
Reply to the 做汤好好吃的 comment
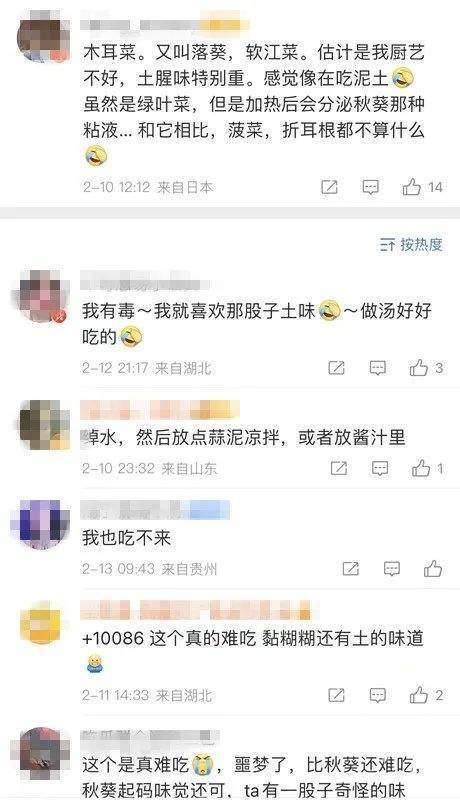(x=377, y=368)
